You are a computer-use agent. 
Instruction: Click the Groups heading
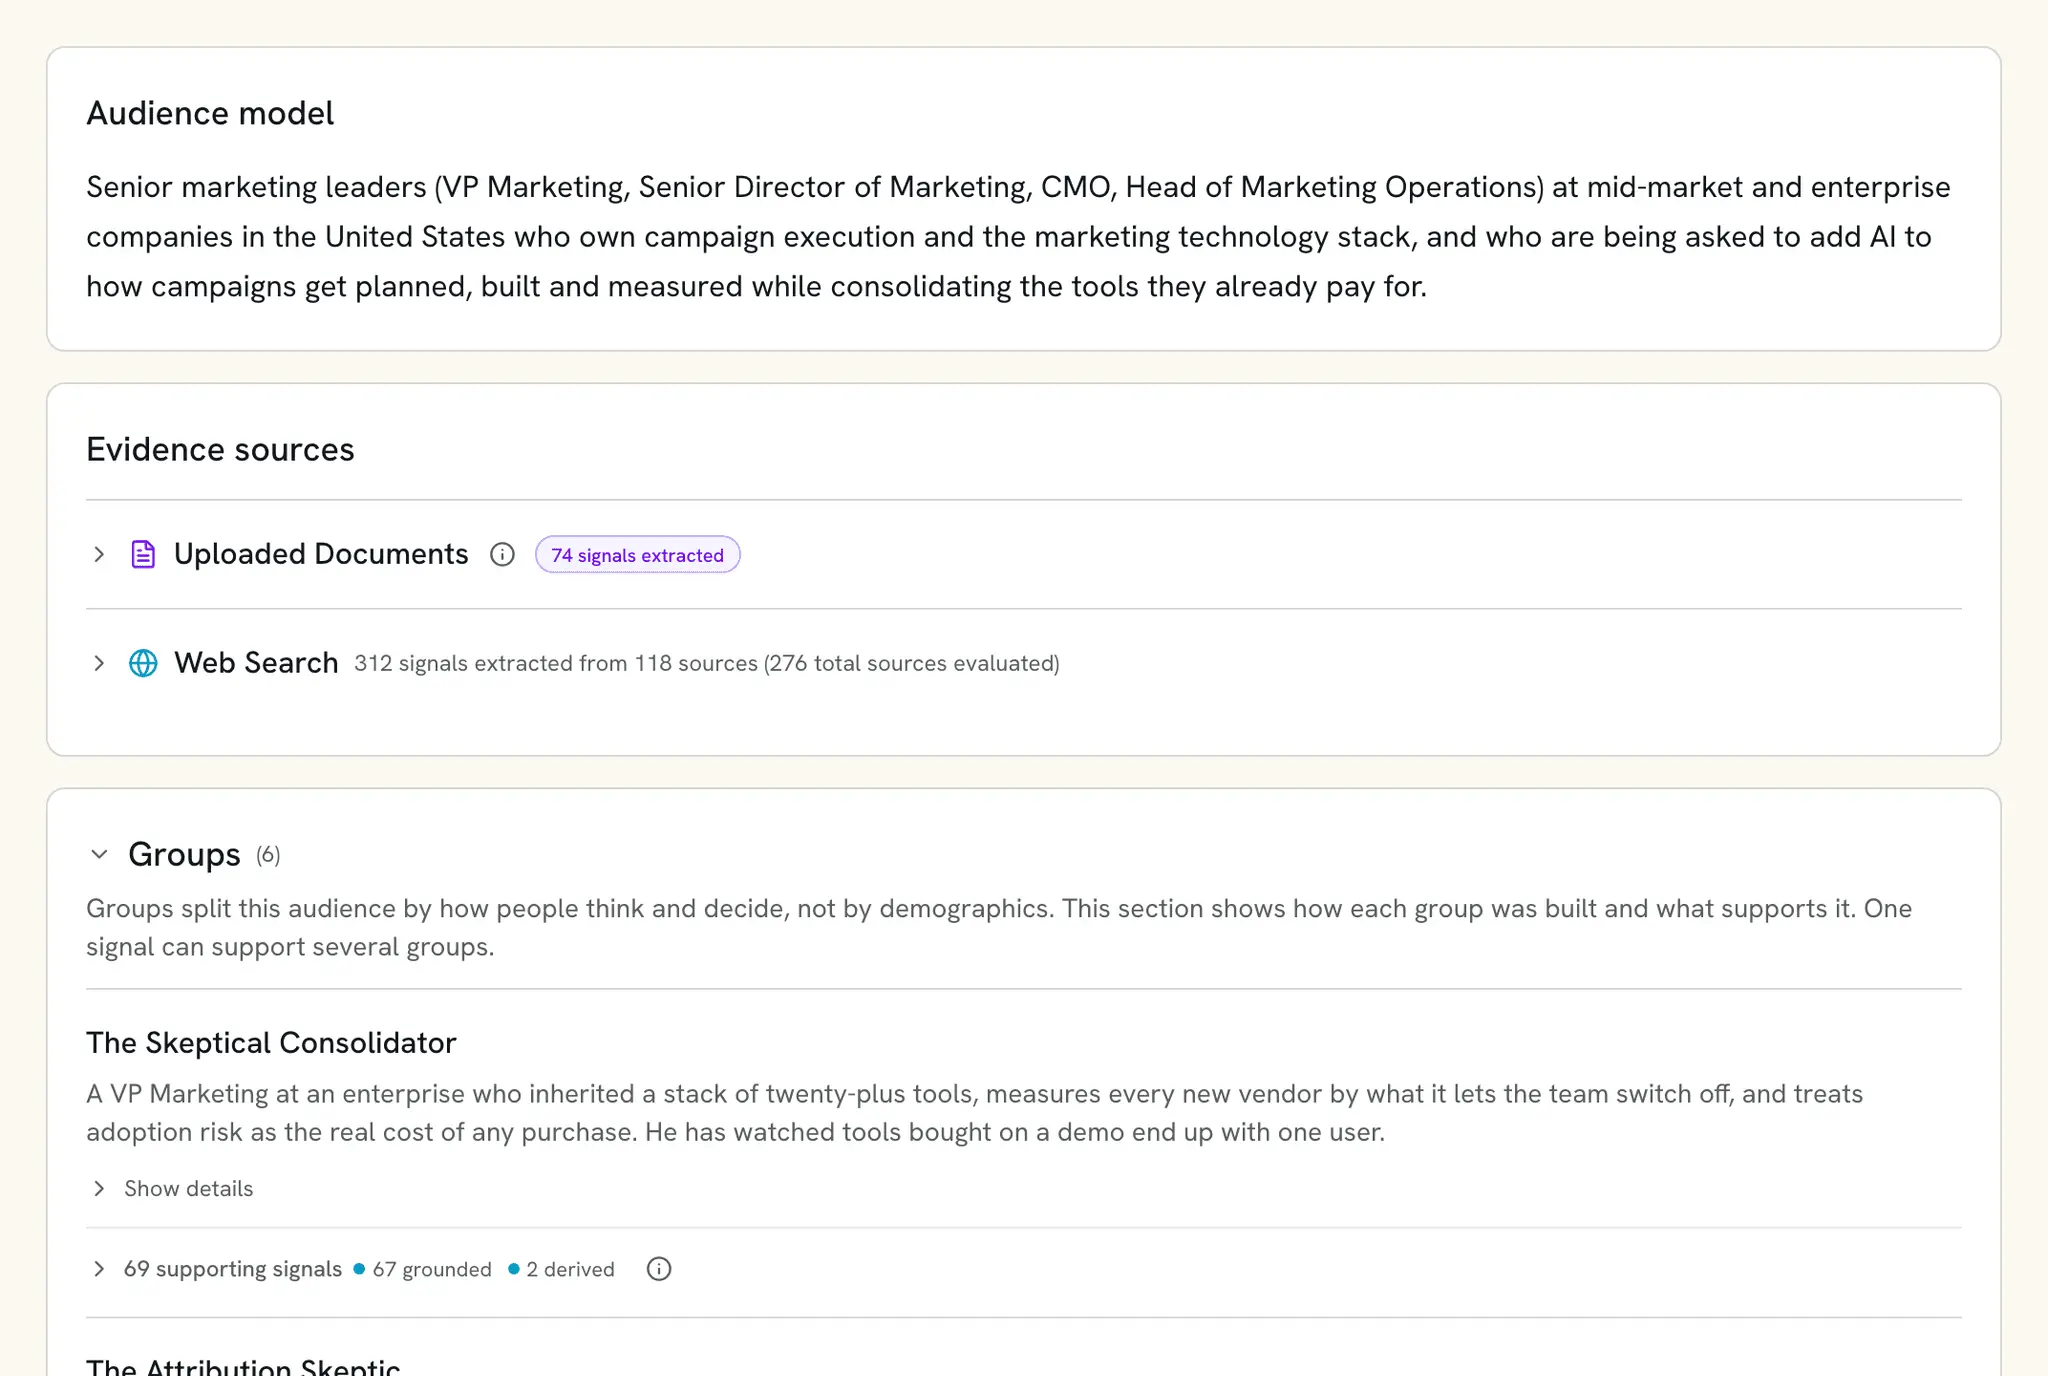(184, 854)
